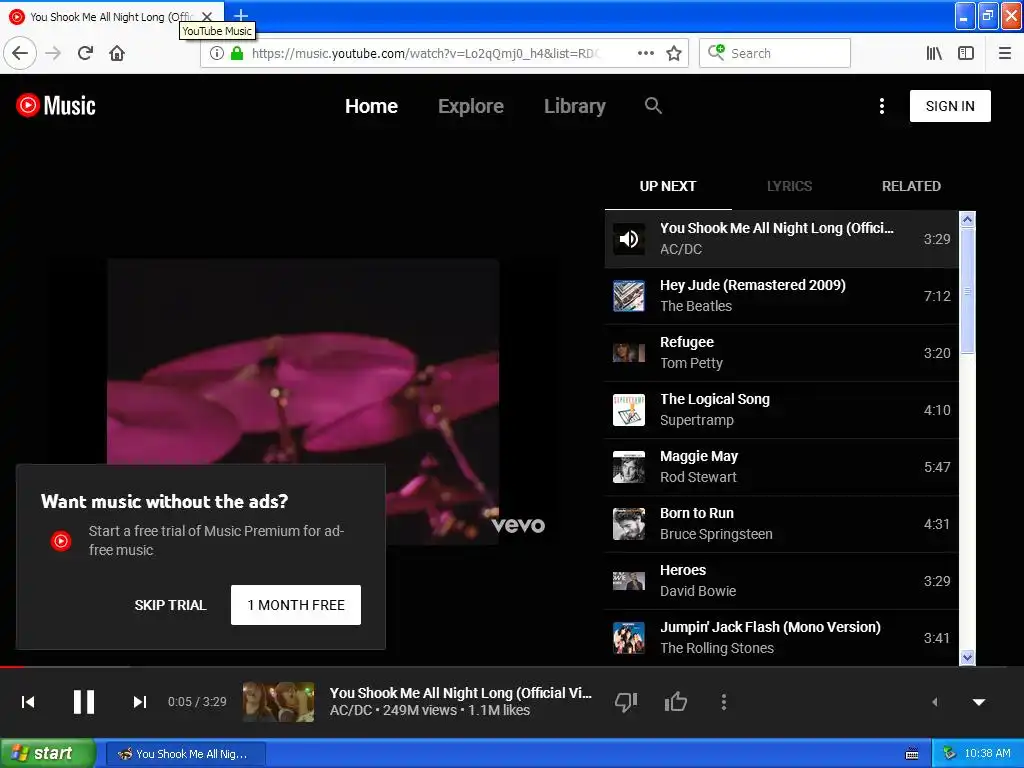Dislike the playing song

point(626,701)
